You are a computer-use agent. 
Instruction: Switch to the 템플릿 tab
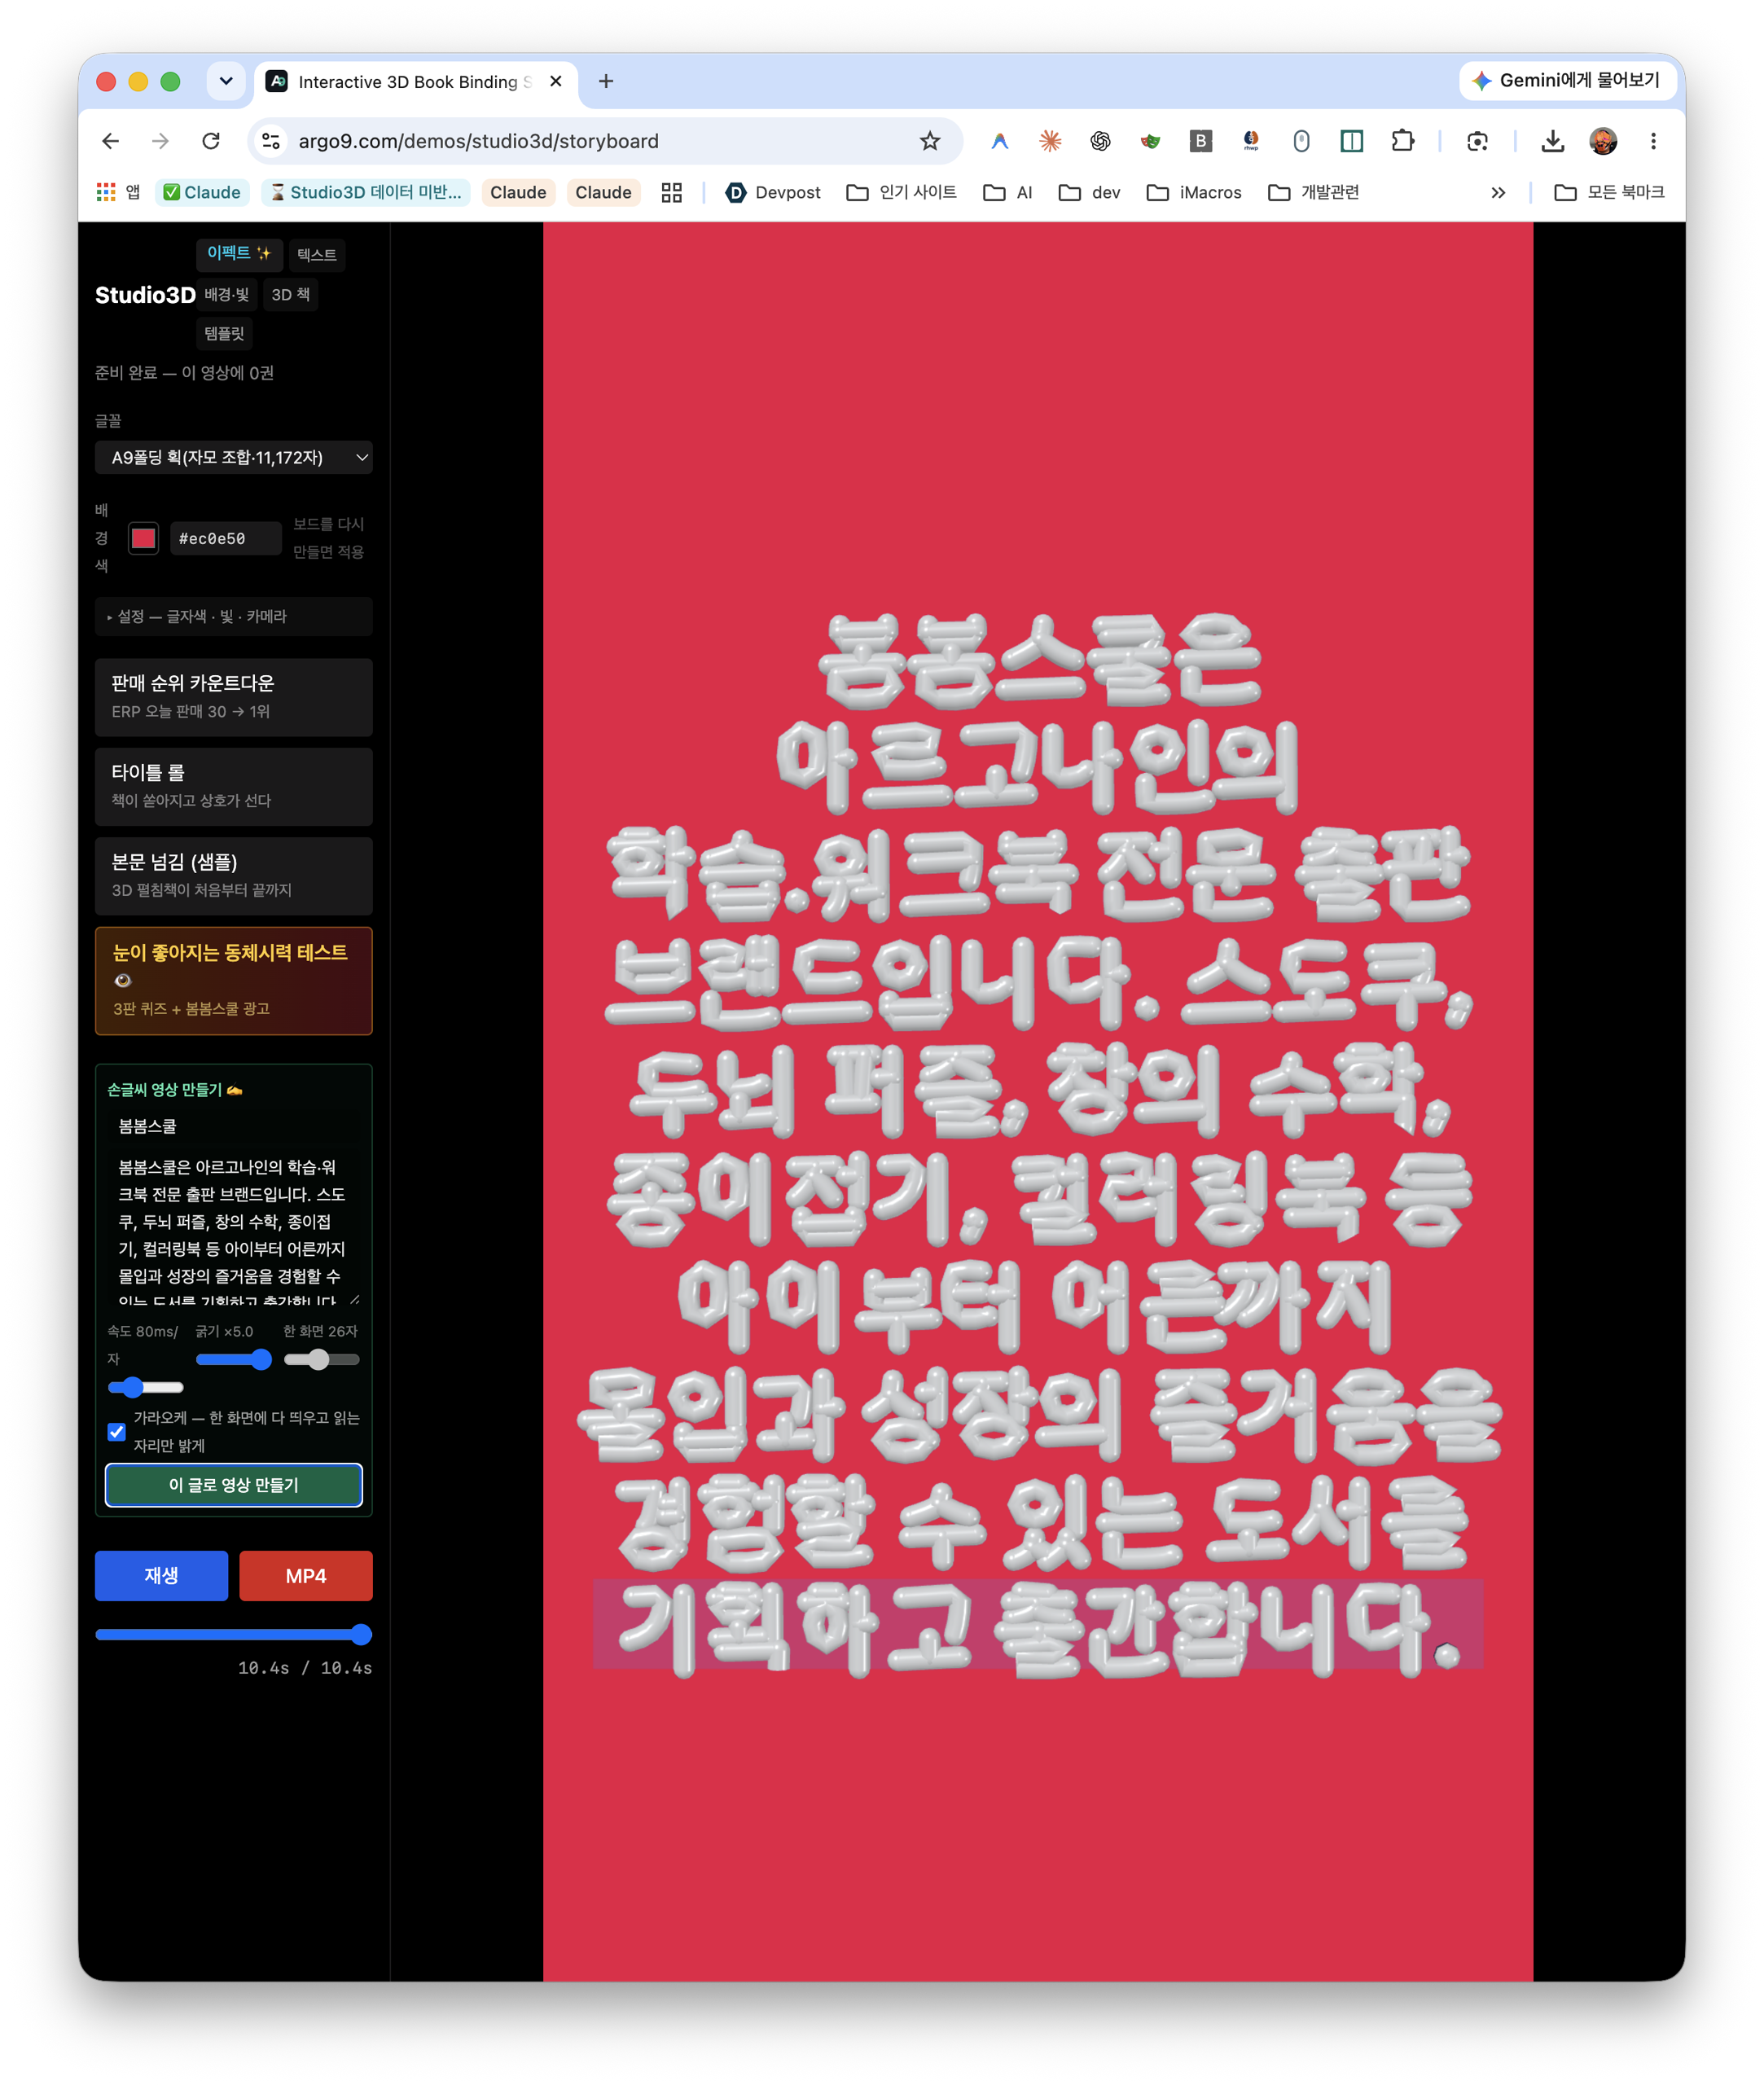[224, 333]
